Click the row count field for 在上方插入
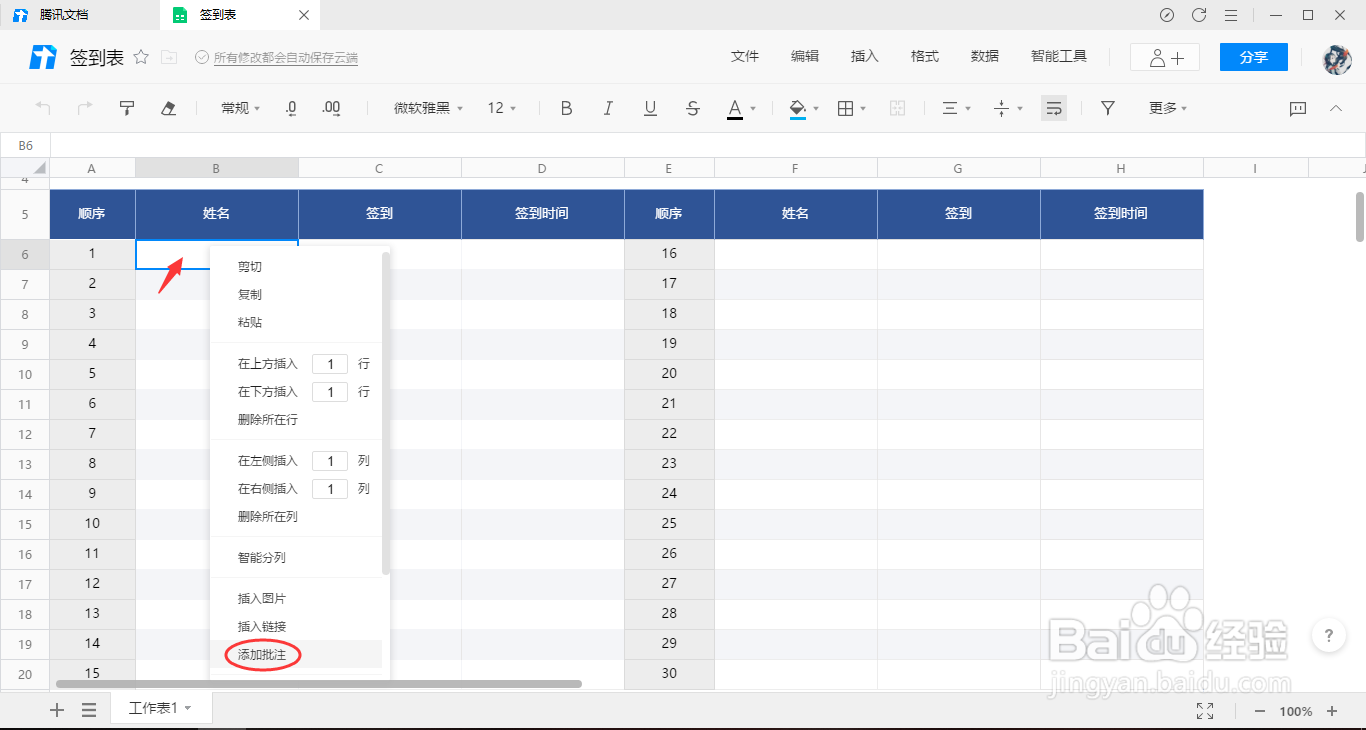The width and height of the screenshot is (1366, 730). click(330, 364)
